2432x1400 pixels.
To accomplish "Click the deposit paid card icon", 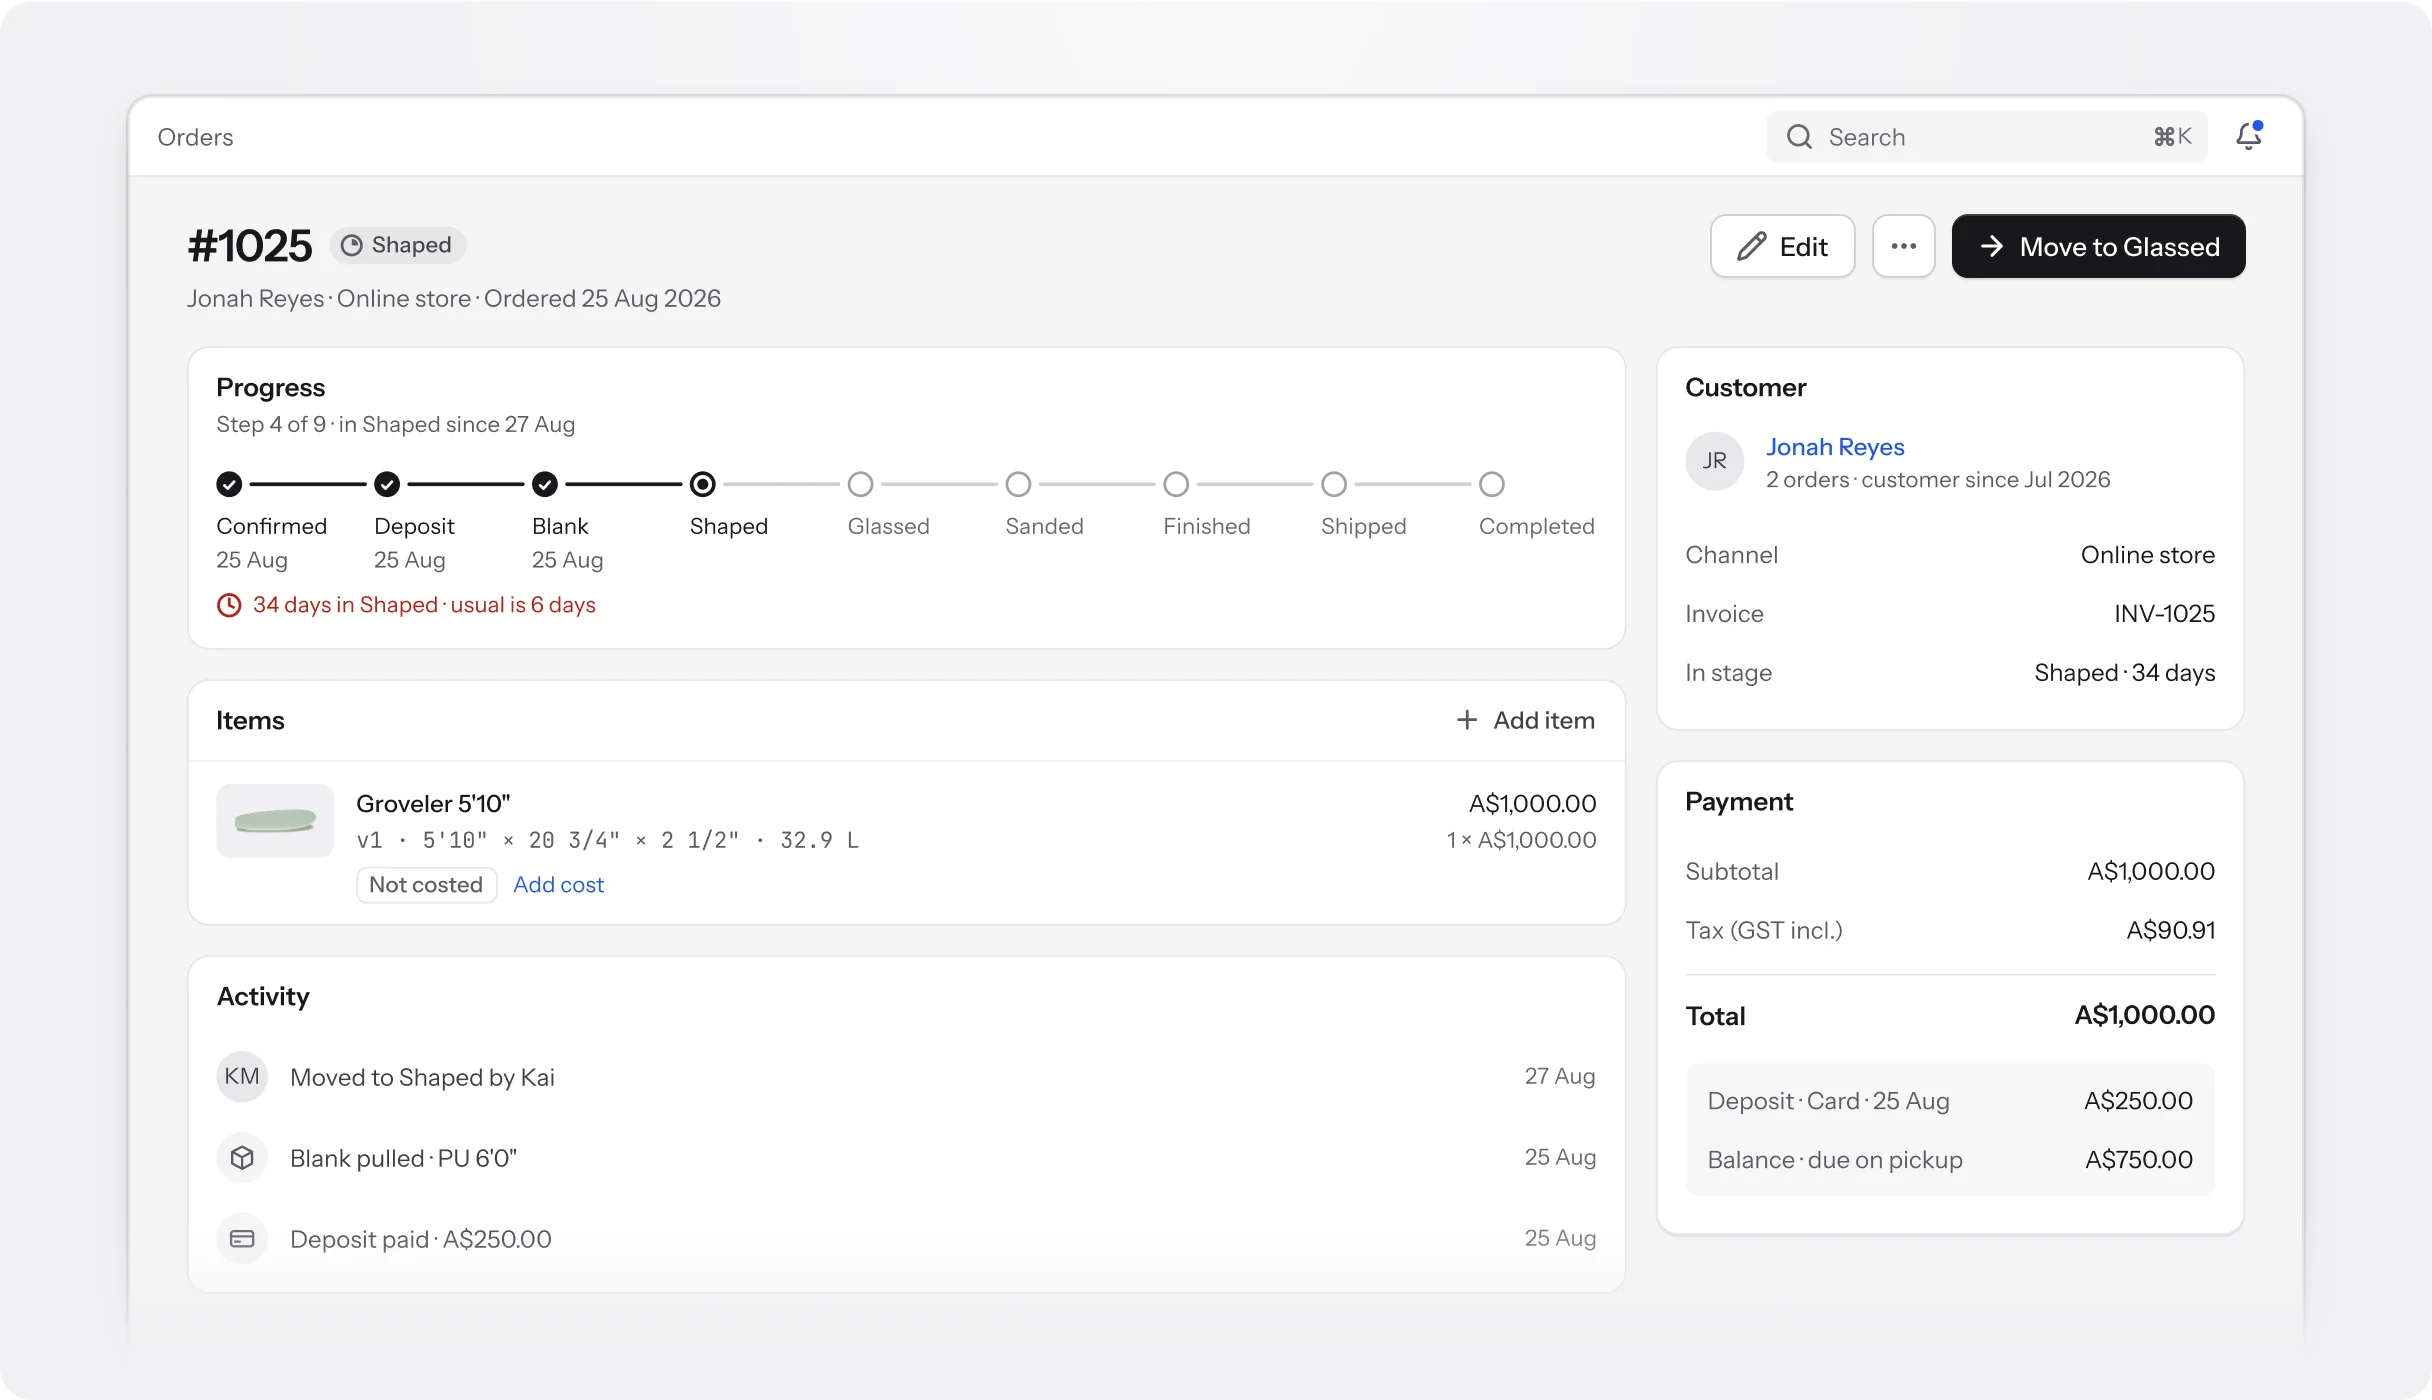I will tap(242, 1239).
